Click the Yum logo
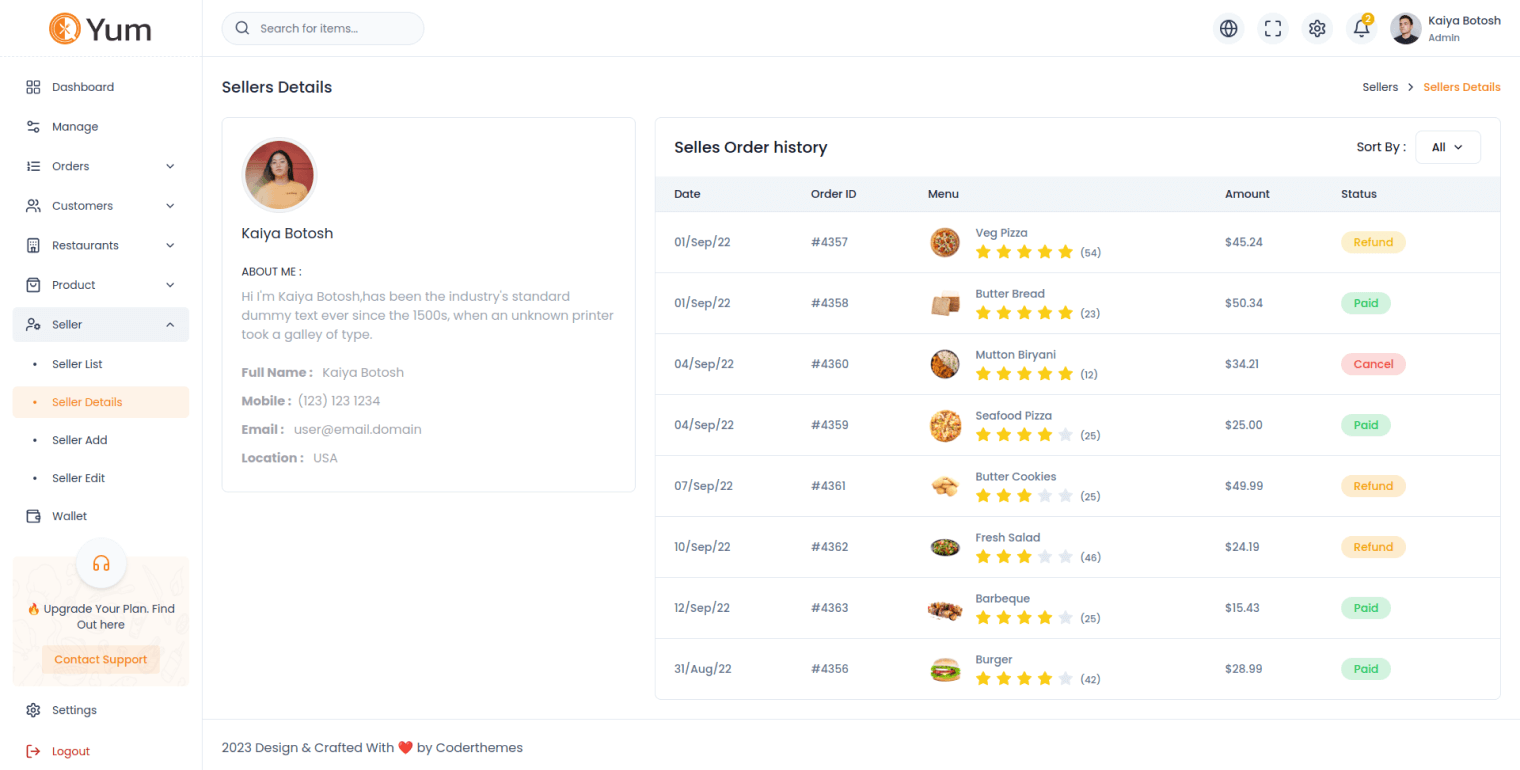The image size is (1520, 770). [101, 29]
